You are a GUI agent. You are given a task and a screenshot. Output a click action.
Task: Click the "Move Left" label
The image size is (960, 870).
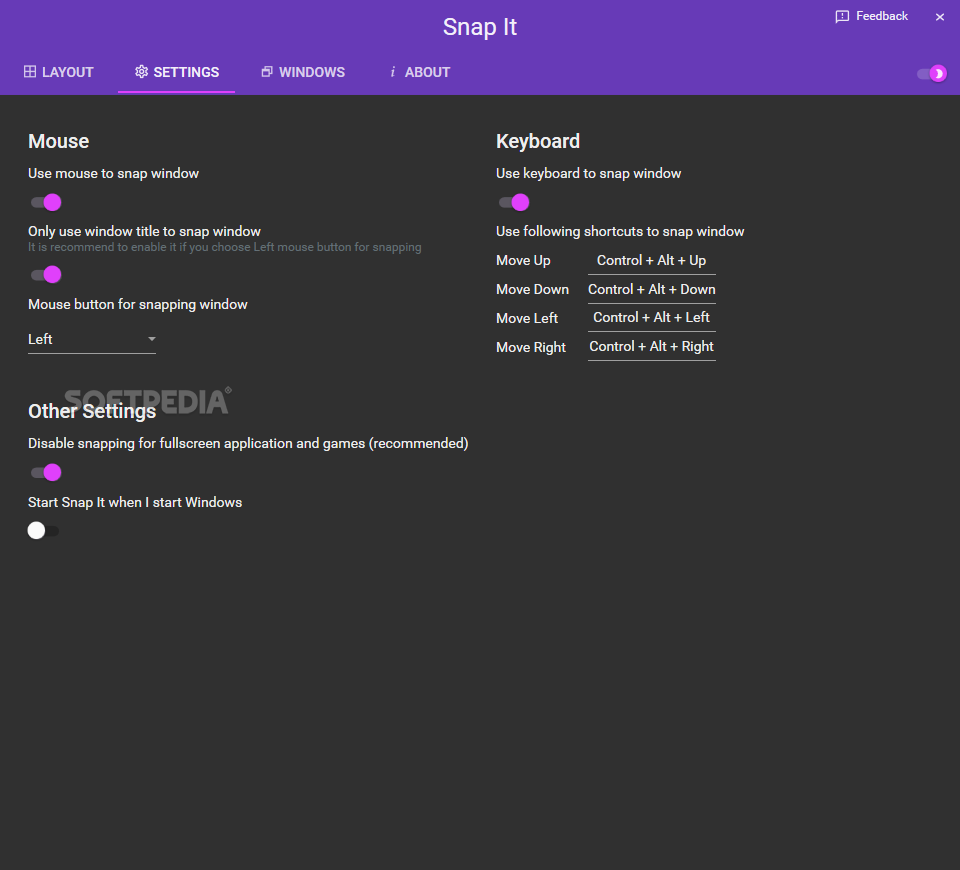pos(527,318)
